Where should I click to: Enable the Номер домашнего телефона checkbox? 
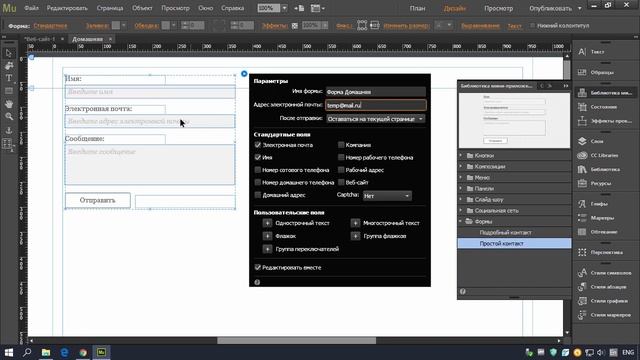(x=258, y=182)
